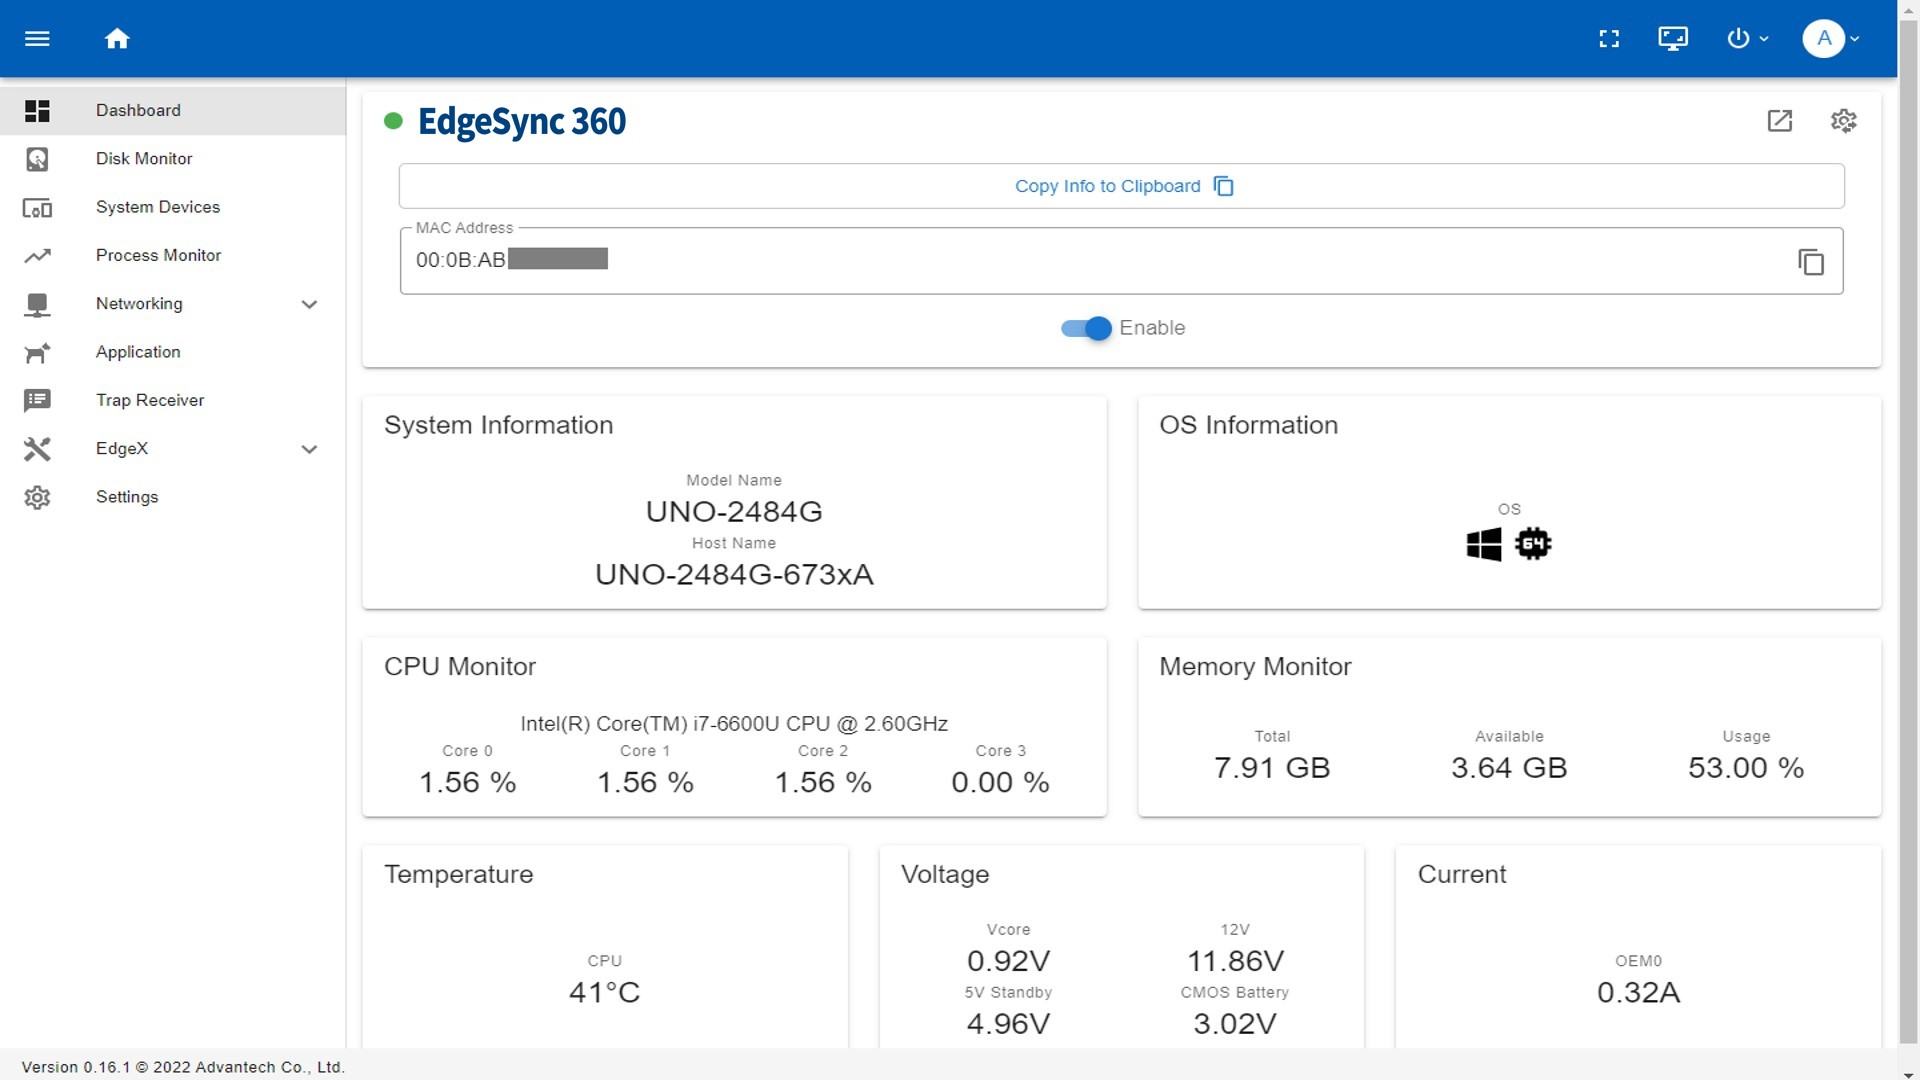
Task: Open the power options dropdown
Action: point(1747,39)
